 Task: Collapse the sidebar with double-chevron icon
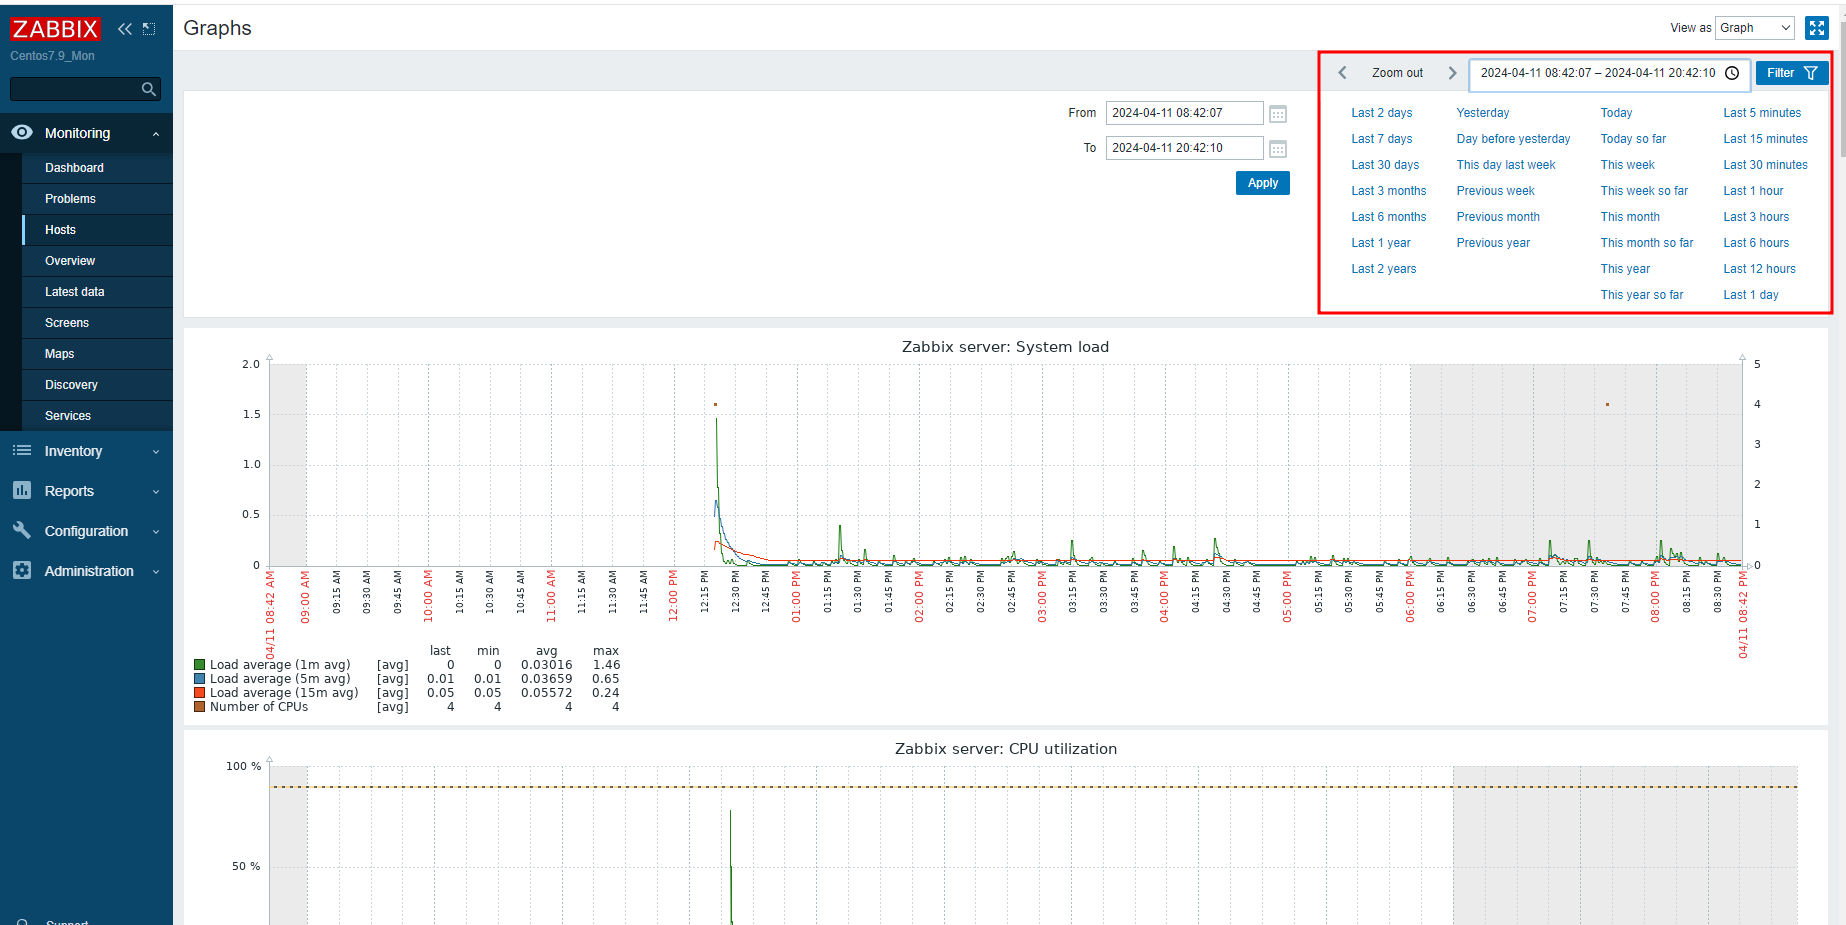[x=125, y=29]
